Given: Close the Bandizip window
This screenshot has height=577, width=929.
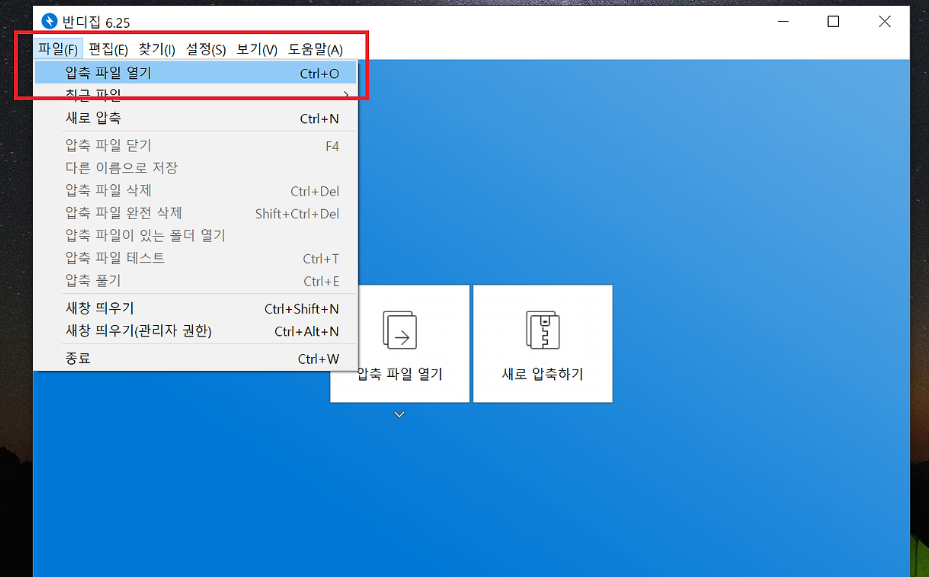Looking at the screenshot, I should (x=884, y=21).
